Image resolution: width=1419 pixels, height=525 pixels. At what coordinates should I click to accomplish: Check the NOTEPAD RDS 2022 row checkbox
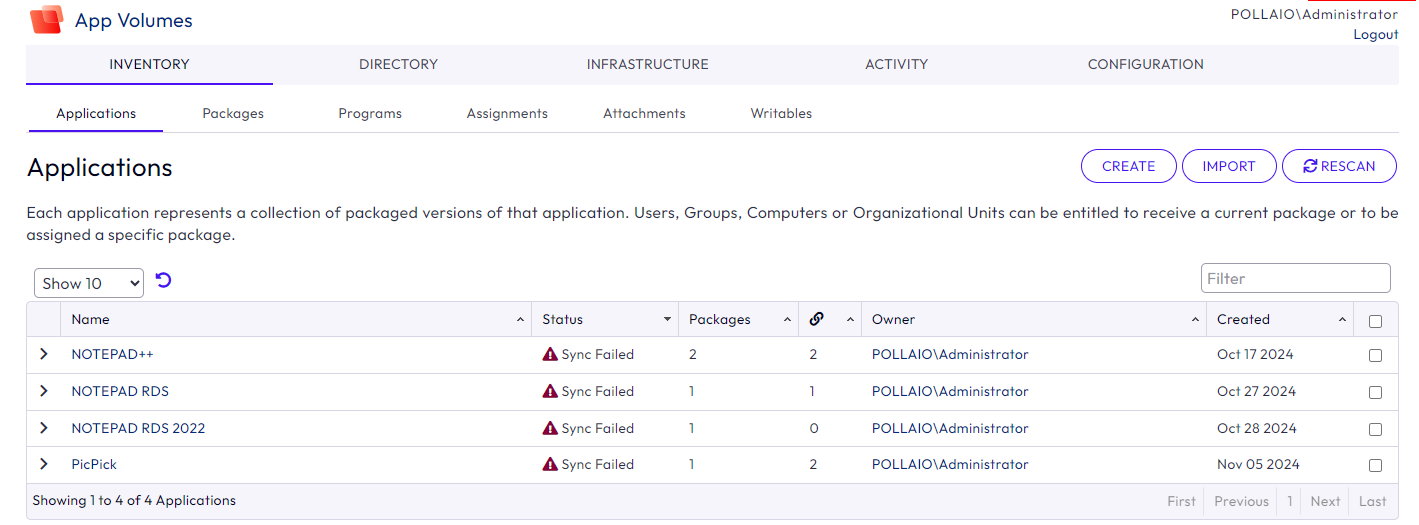click(x=1375, y=429)
